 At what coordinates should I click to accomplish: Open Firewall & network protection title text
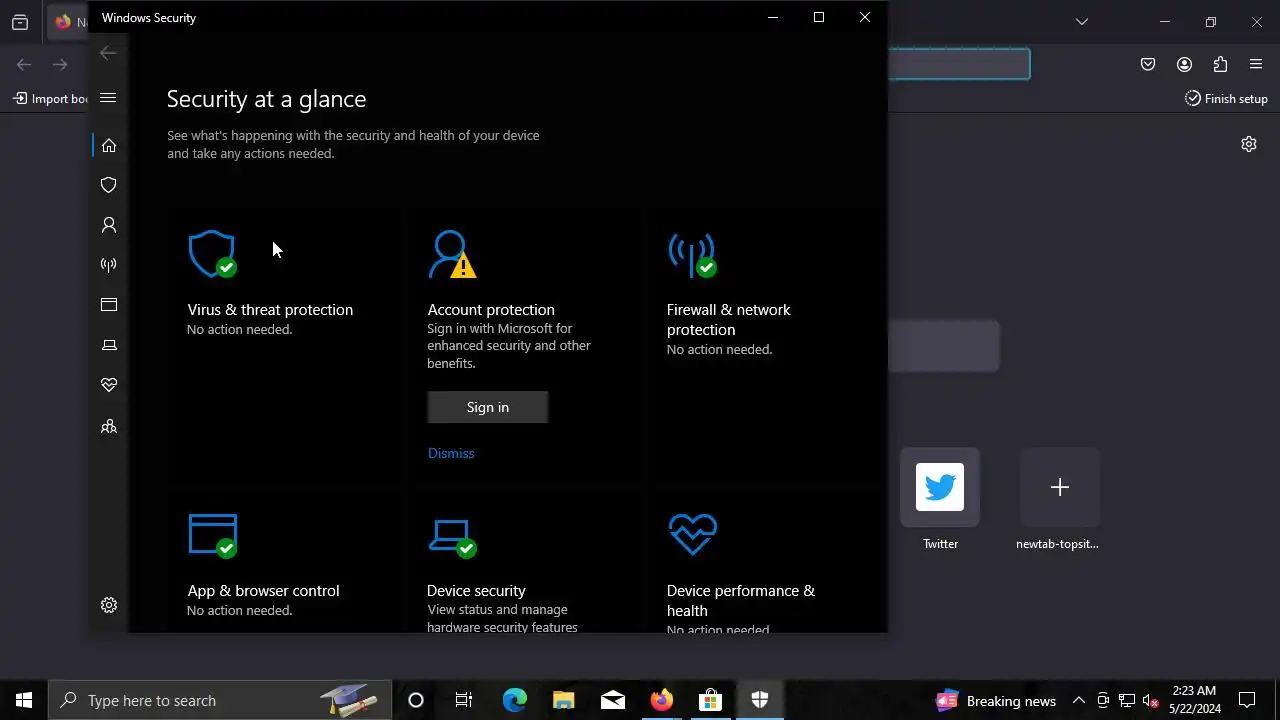[x=729, y=319]
